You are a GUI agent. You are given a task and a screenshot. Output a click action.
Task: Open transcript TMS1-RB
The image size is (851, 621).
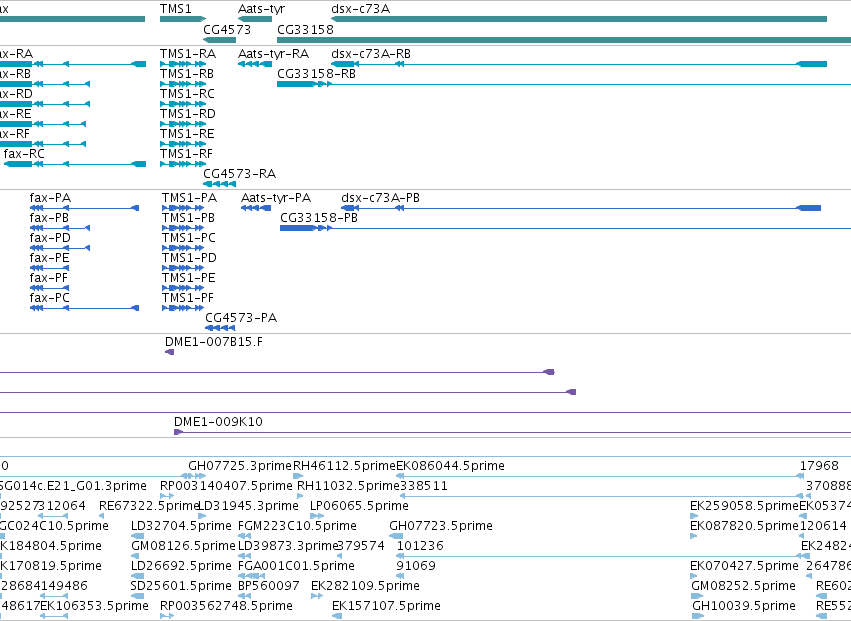coord(187,74)
